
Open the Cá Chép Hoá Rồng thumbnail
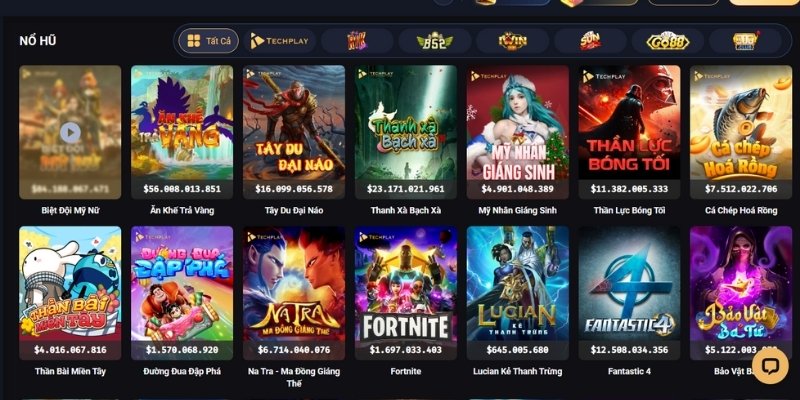741,132
